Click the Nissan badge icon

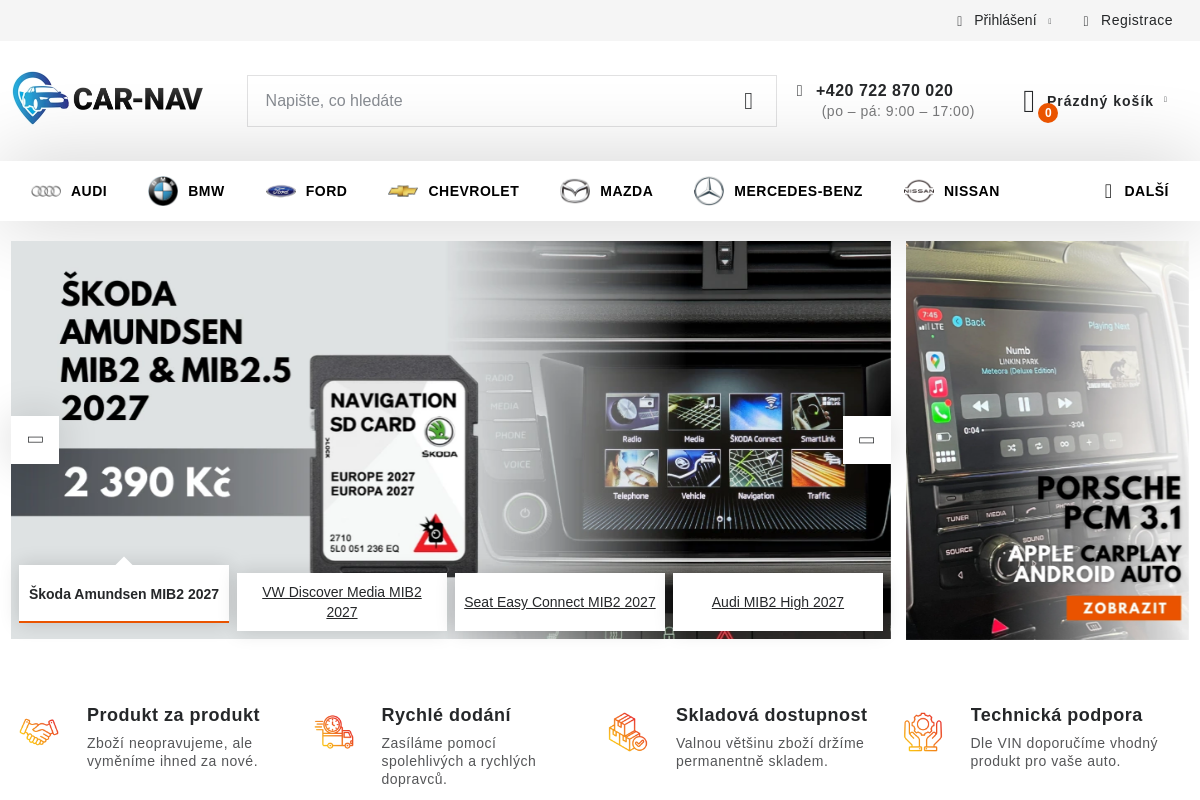919,191
